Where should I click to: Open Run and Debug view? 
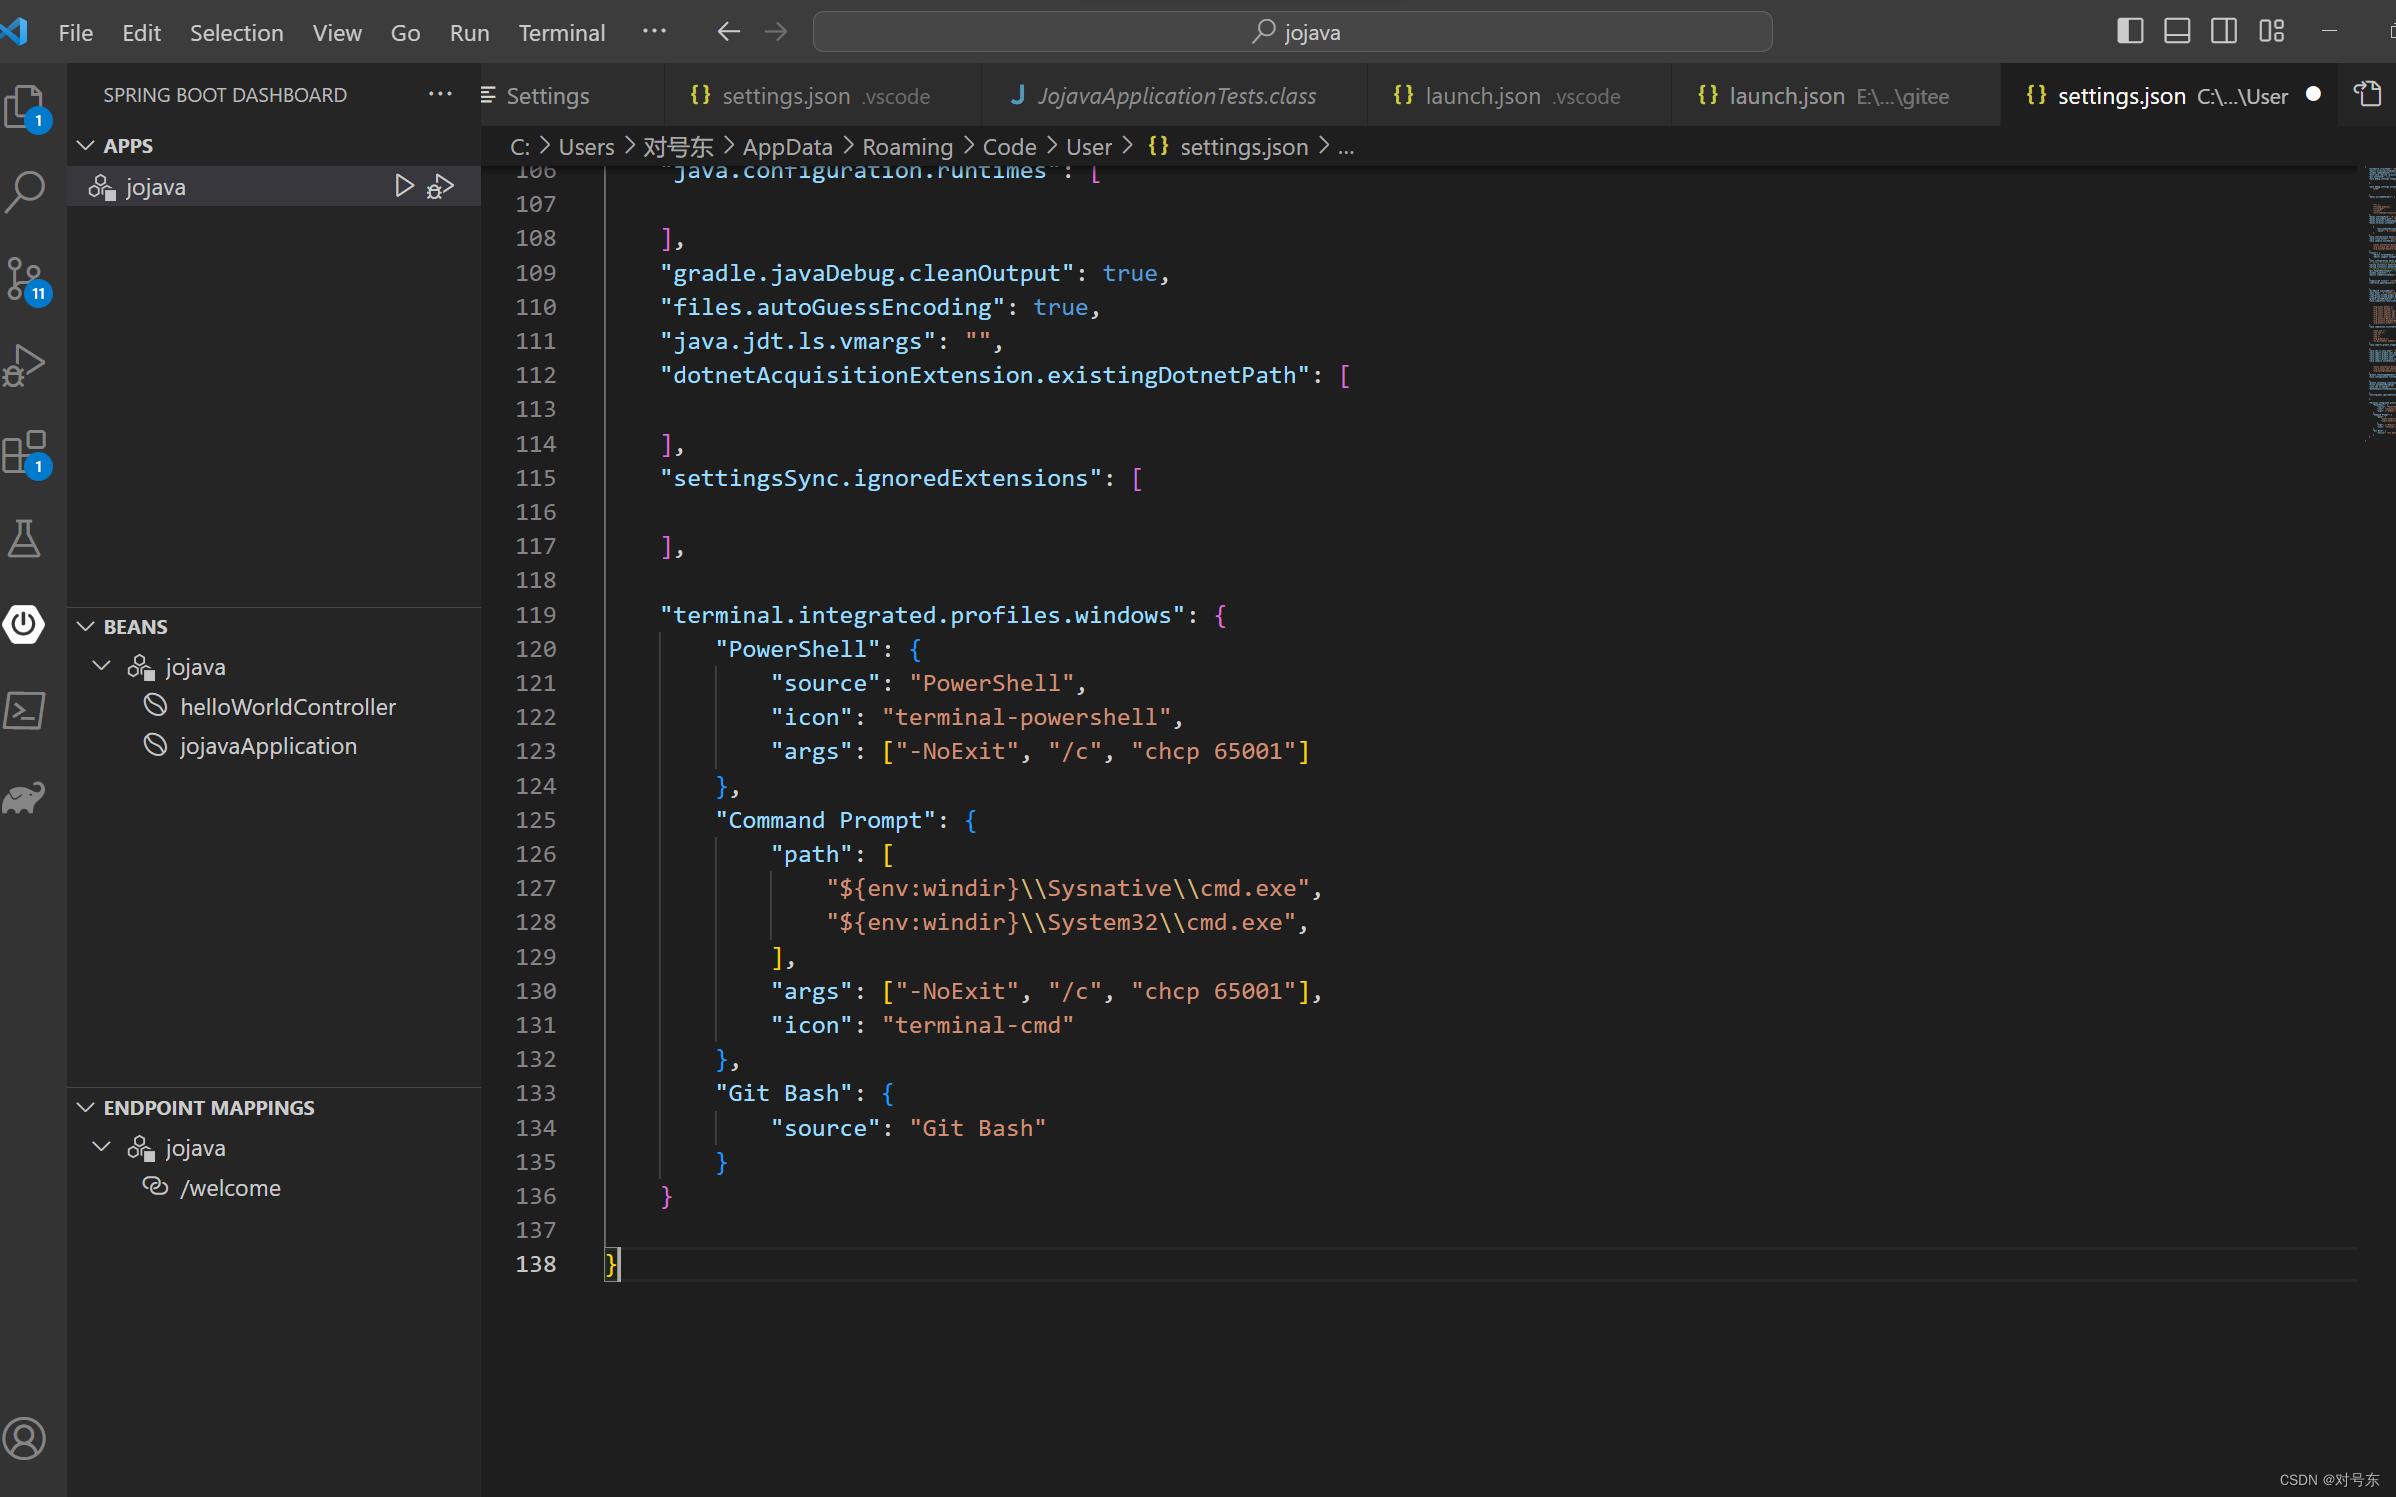24,365
